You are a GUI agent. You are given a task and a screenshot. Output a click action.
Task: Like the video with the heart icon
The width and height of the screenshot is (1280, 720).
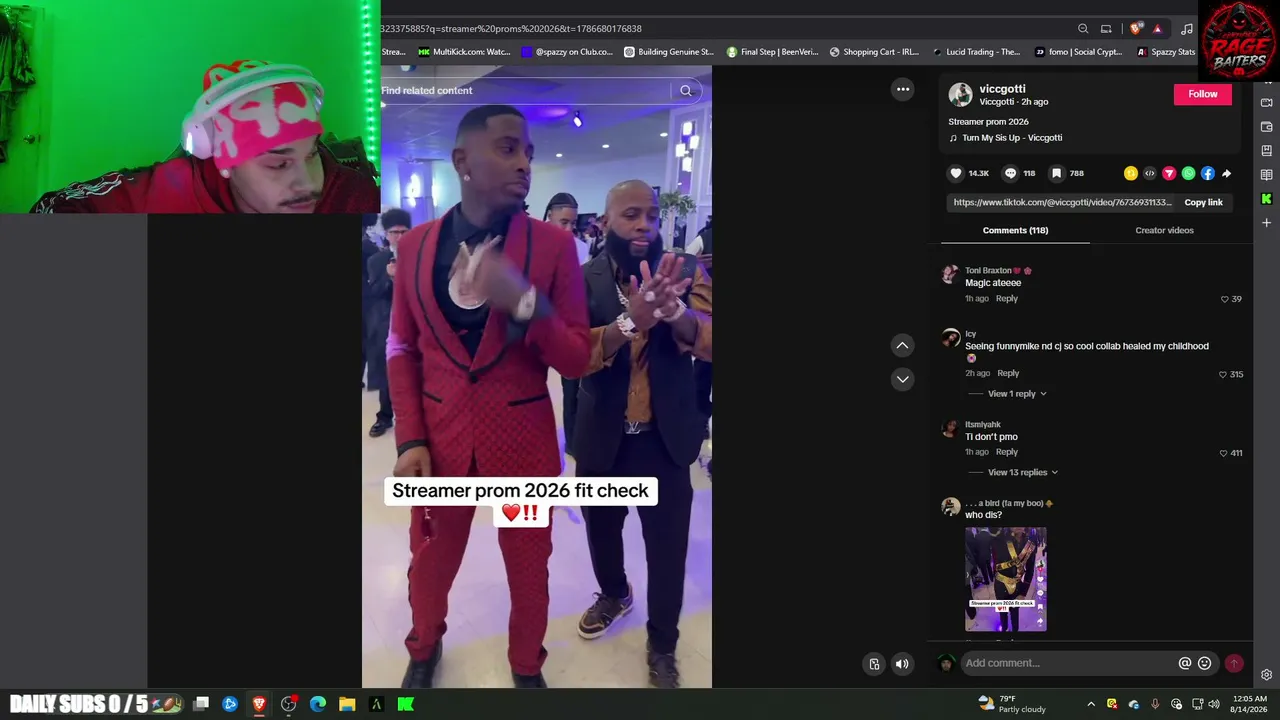point(956,173)
